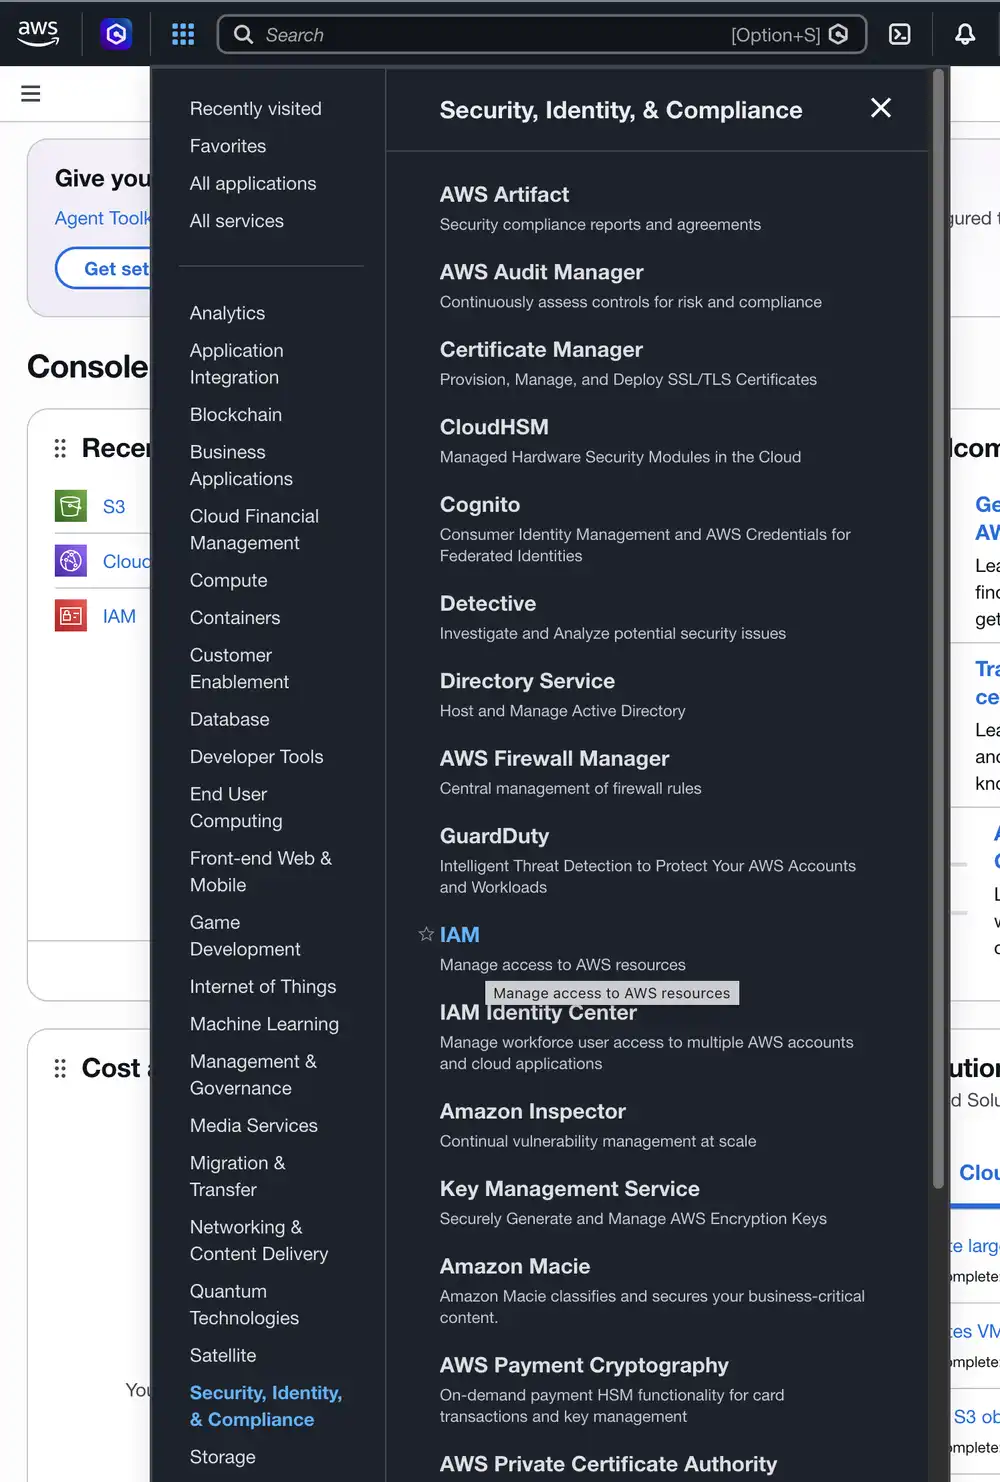Open the AWS Artifact service
The height and width of the screenshot is (1482, 1000).
pyautogui.click(x=504, y=195)
